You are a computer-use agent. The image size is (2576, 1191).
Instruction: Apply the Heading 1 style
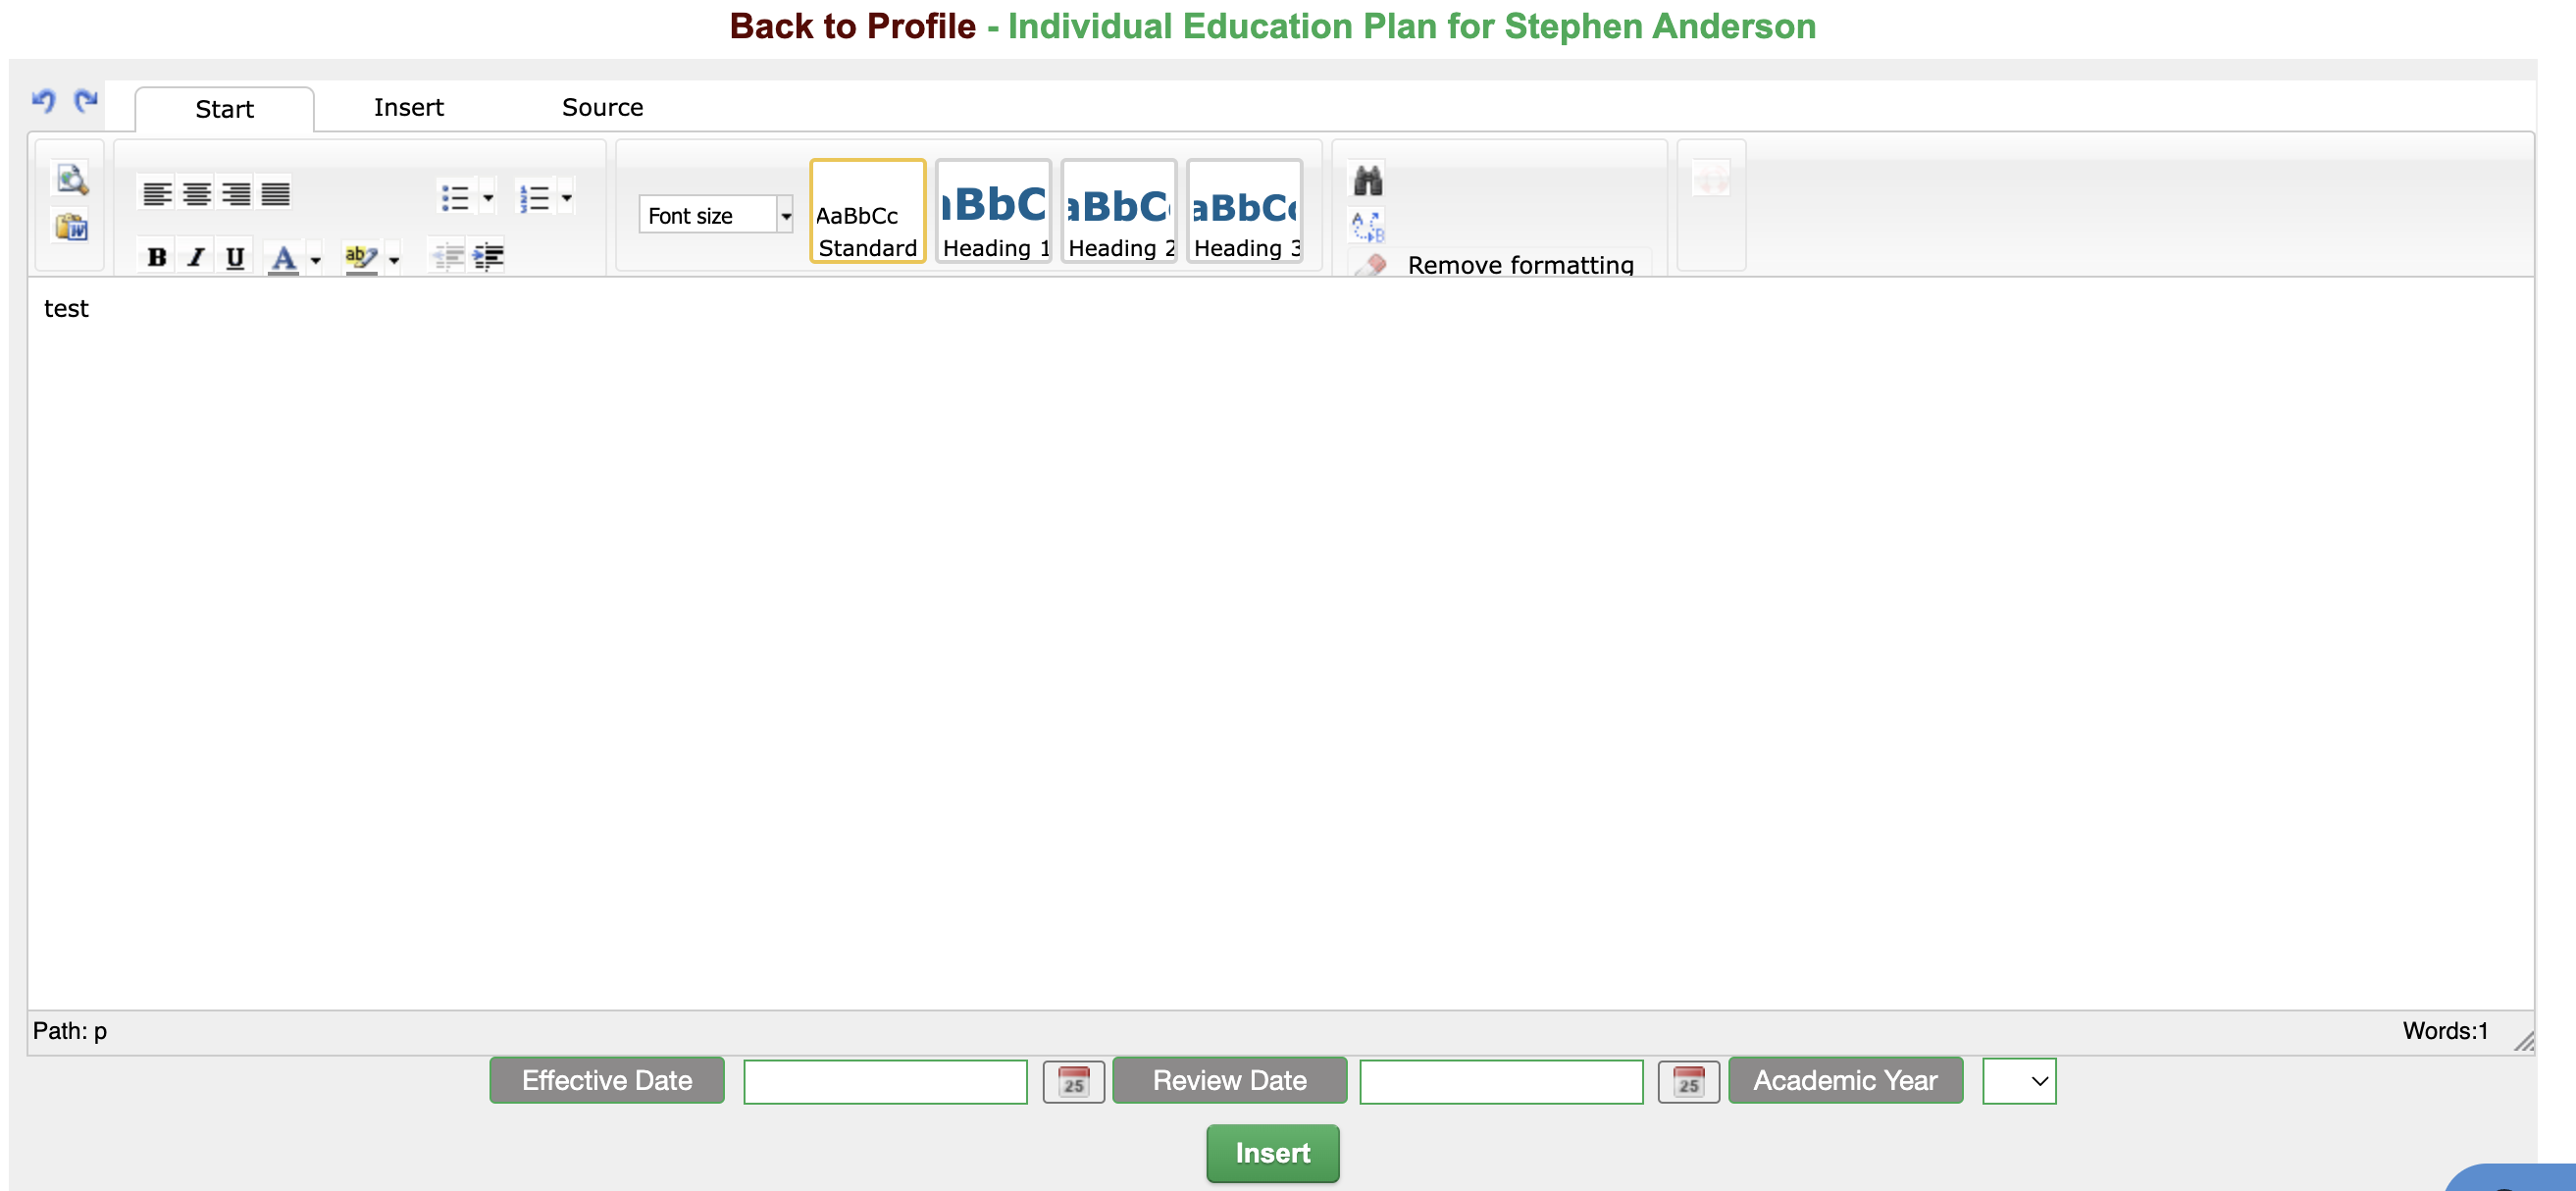click(993, 211)
